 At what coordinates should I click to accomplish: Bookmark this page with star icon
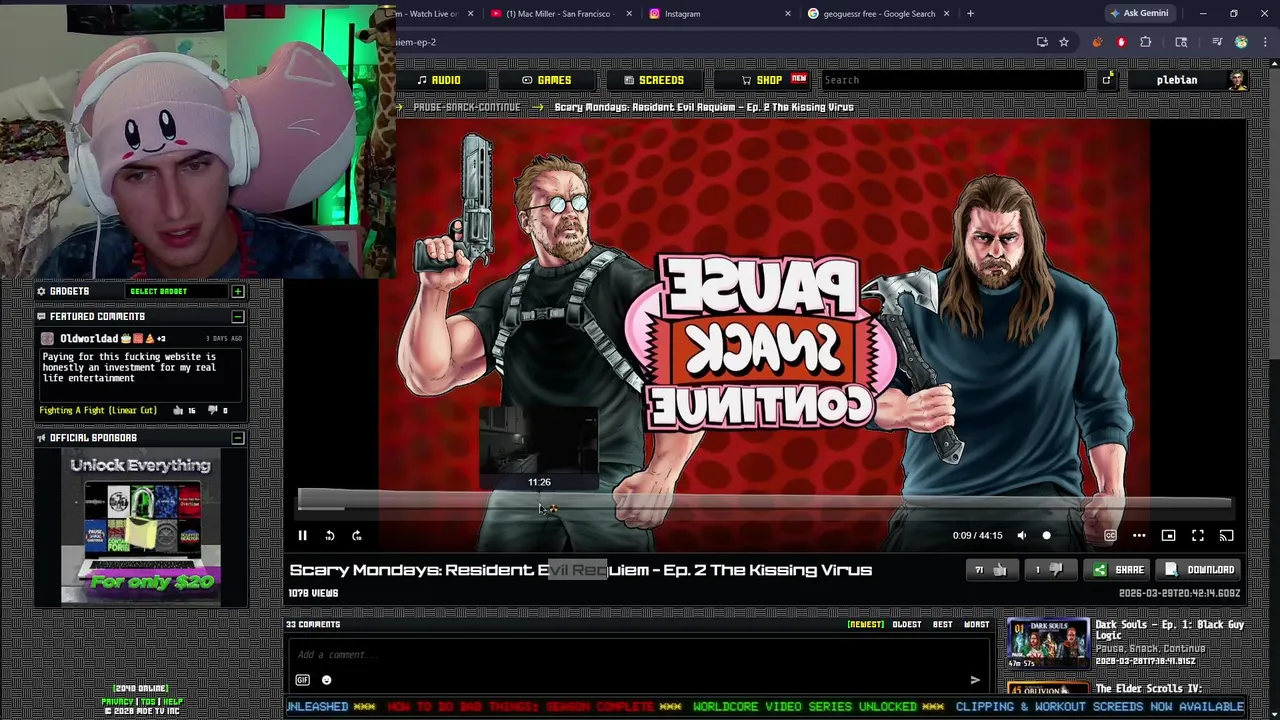[x=1064, y=42]
